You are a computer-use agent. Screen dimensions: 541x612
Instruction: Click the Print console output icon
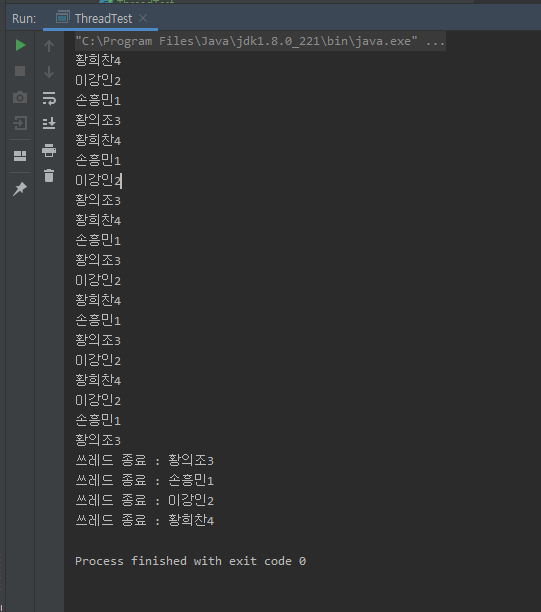click(49, 150)
